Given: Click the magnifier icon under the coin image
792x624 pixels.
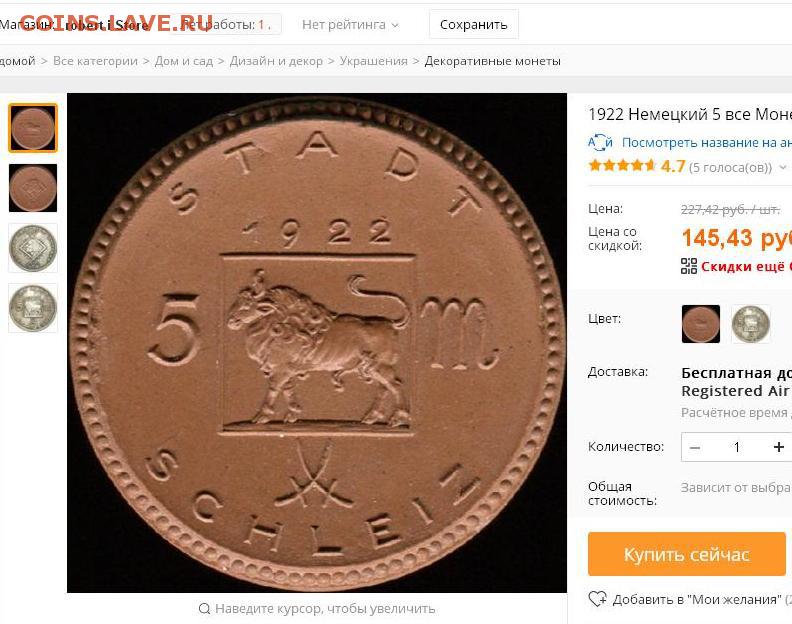Looking at the screenshot, I should point(204,608).
